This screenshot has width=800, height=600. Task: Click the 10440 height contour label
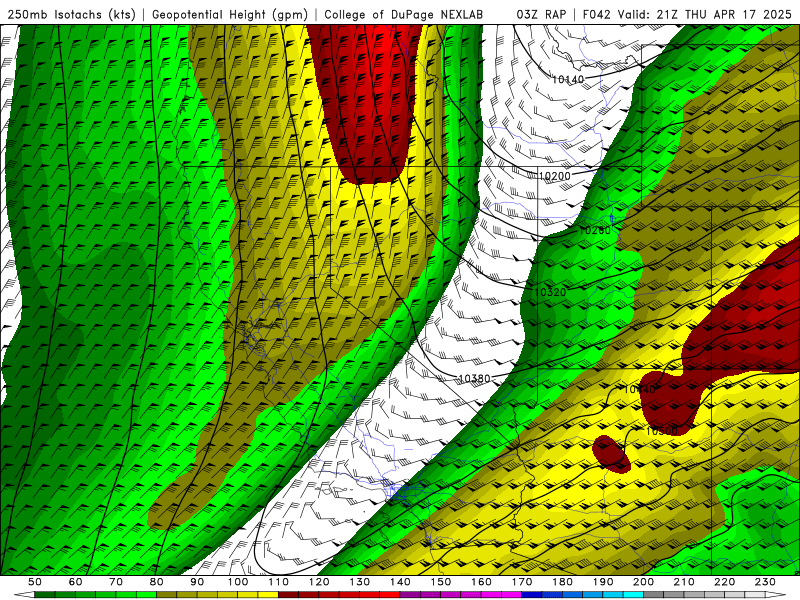639,390
